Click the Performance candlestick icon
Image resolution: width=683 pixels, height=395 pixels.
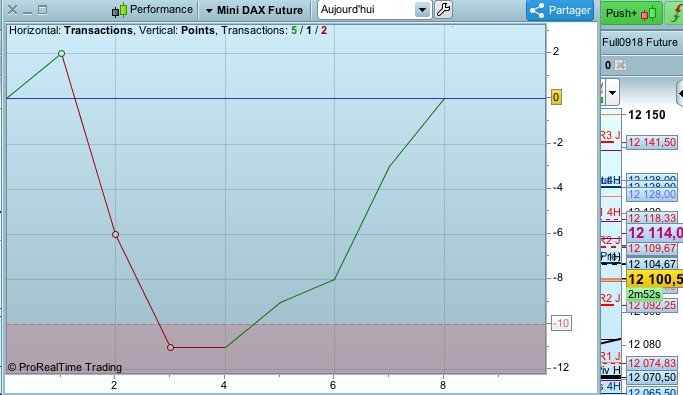point(119,10)
